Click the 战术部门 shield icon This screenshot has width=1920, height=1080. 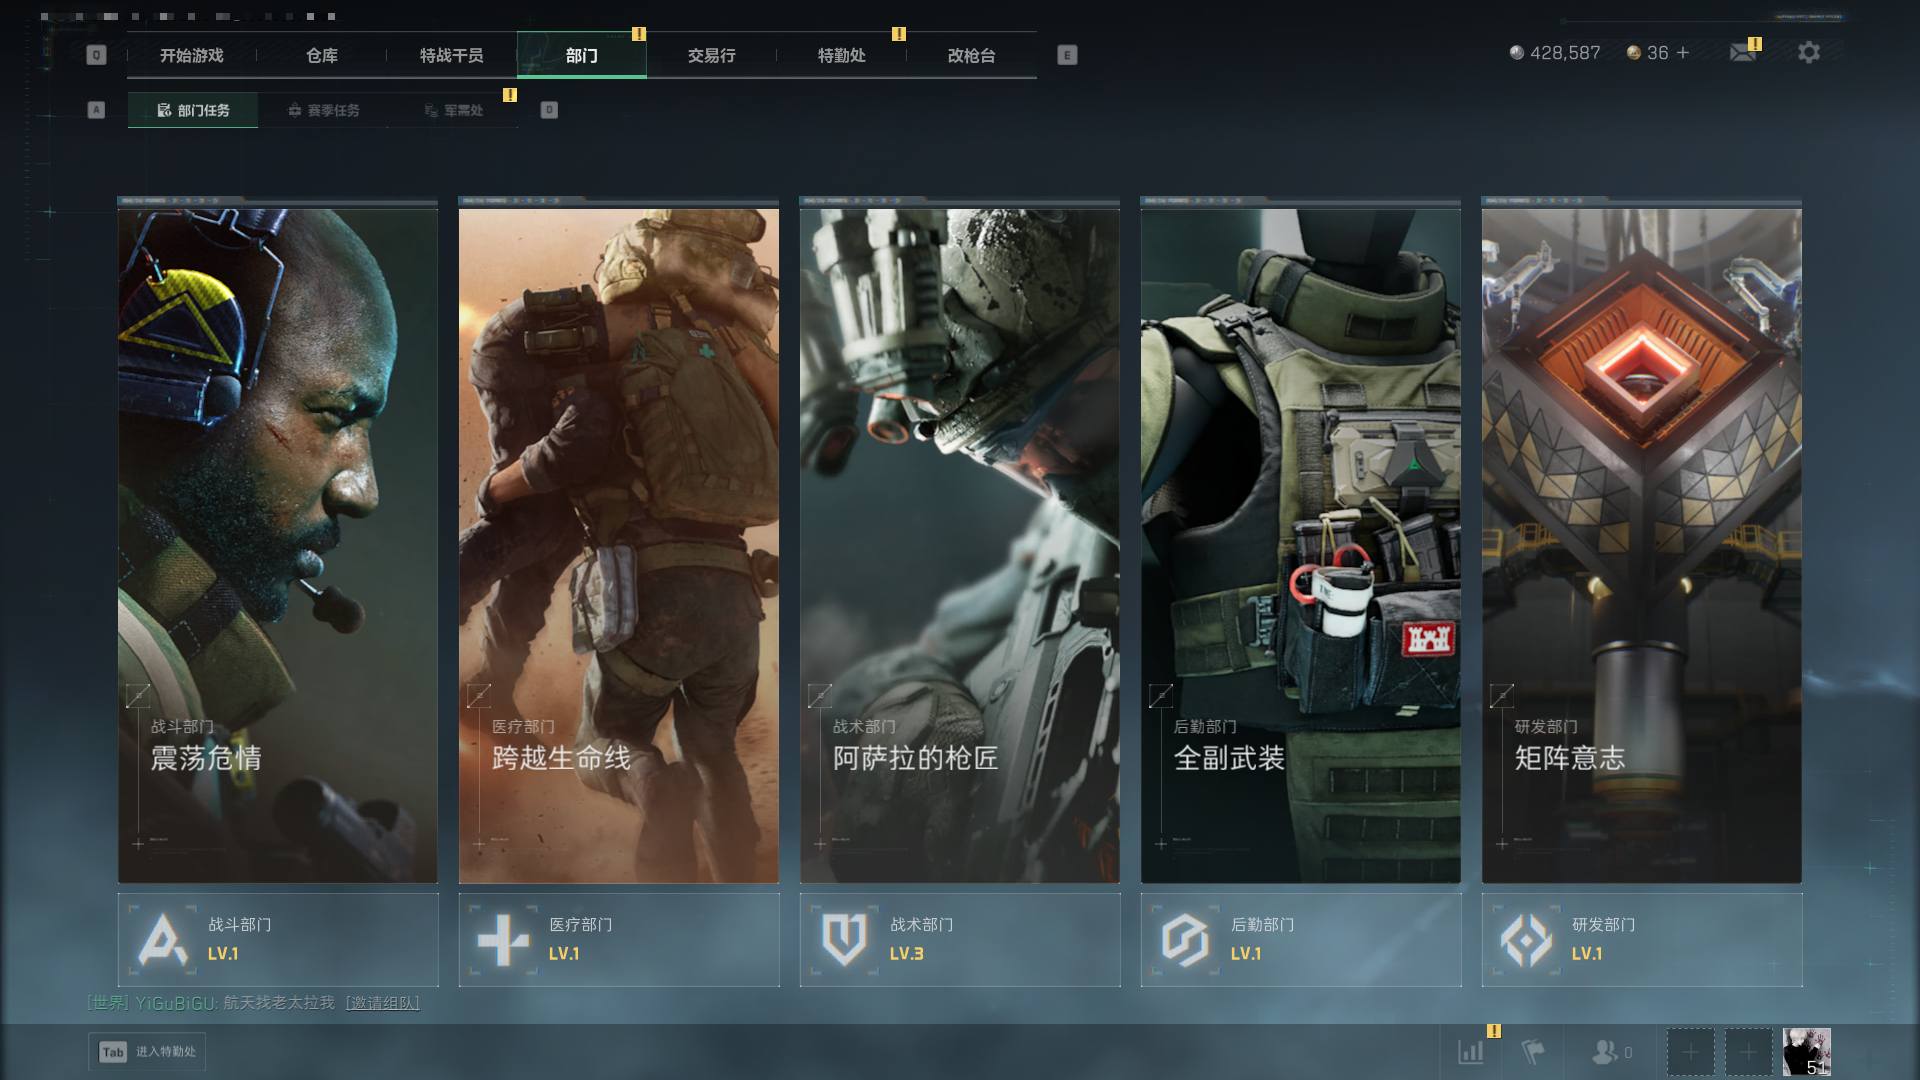pyautogui.click(x=844, y=940)
